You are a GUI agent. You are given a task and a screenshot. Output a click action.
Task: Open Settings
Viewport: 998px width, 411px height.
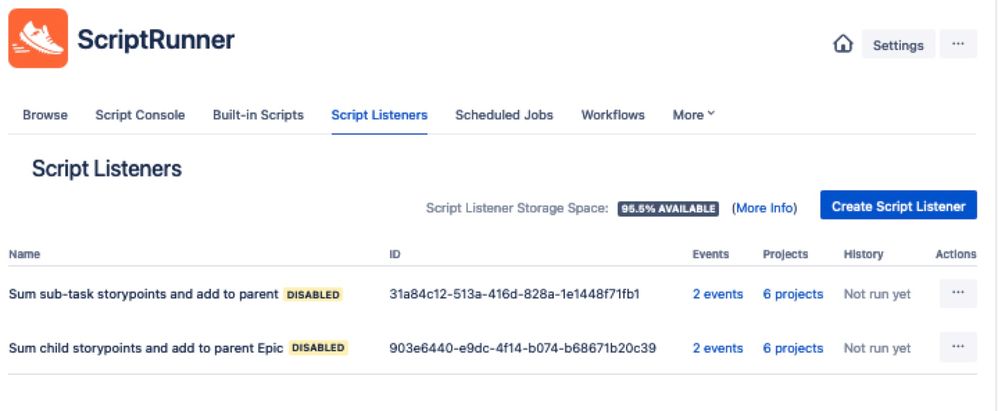[898, 45]
